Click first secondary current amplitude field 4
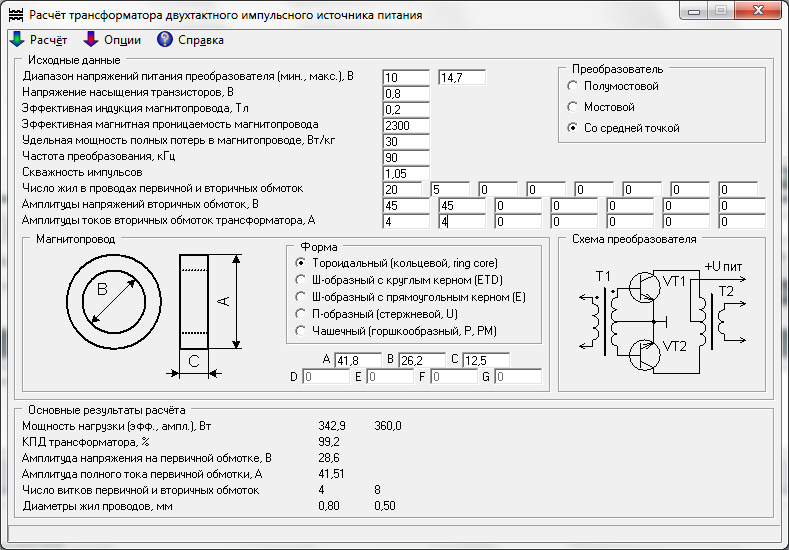This screenshot has width=789, height=550. pyautogui.click(x=406, y=221)
